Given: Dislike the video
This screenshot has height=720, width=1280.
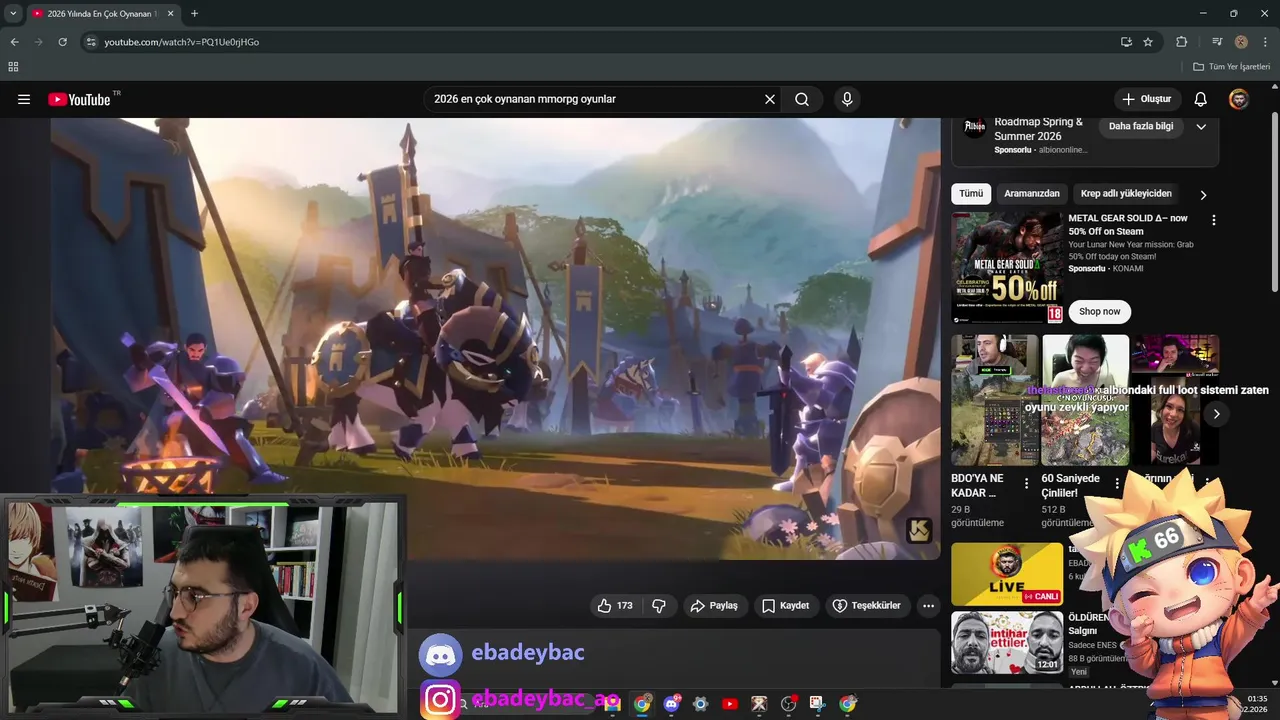Looking at the screenshot, I should pyautogui.click(x=659, y=606).
